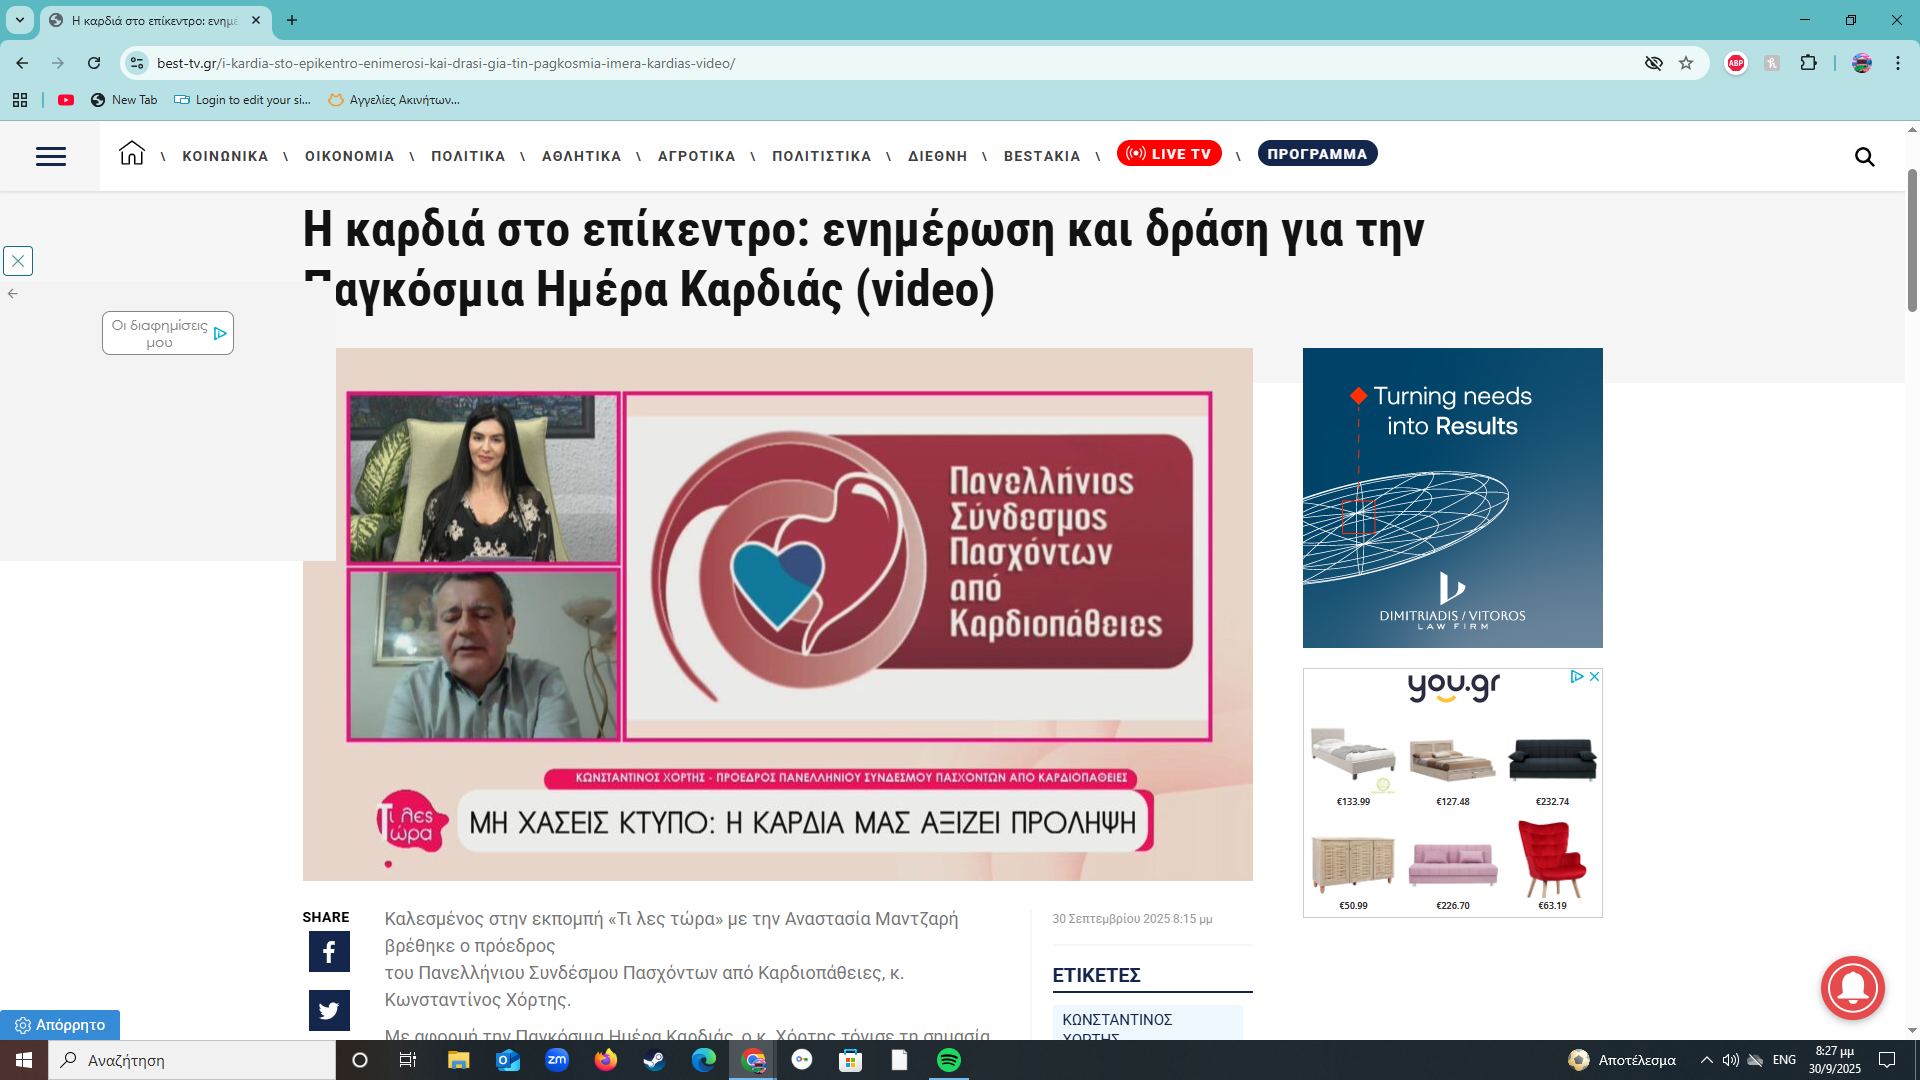Click the ΠΡΟΓΡΑΜΜΑ button
Image resolution: width=1920 pixels, height=1080 pixels.
[x=1316, y=154]
